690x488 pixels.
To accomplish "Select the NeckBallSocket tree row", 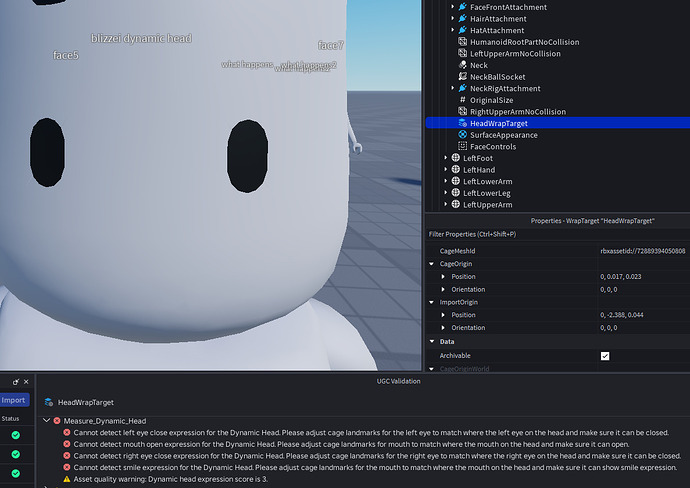I will tap(558, 77).
